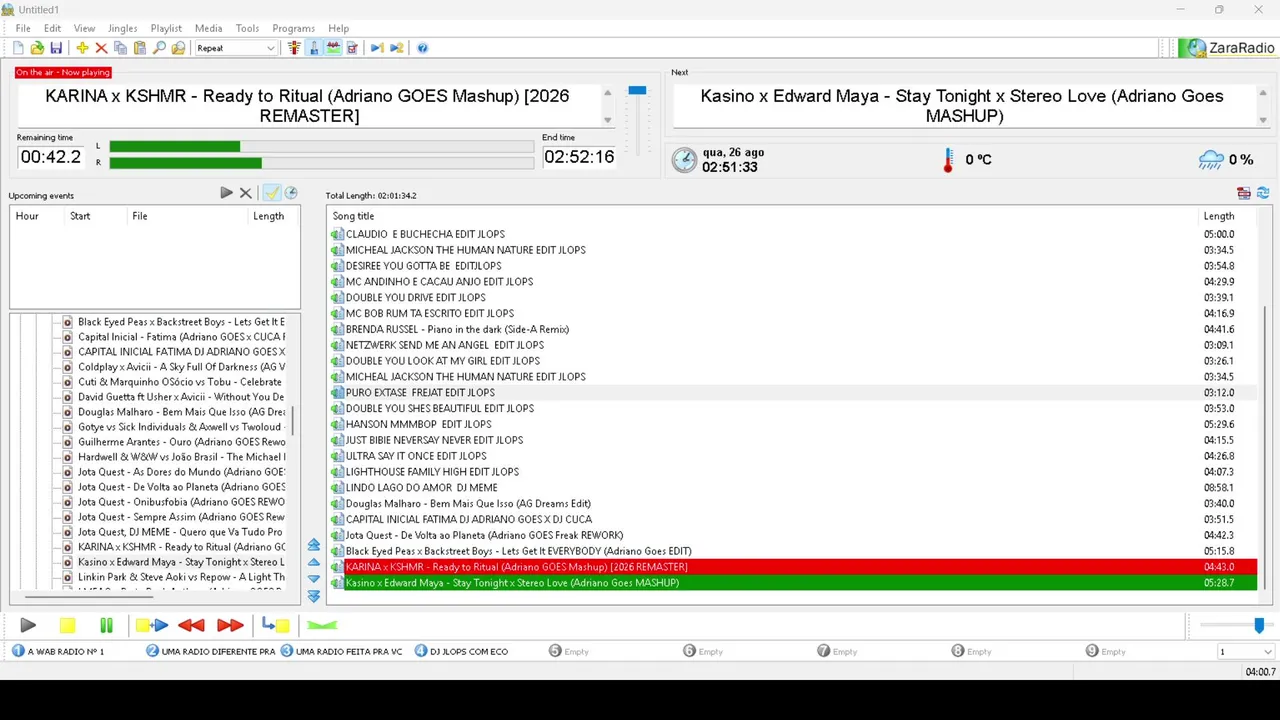Trigger jingle 4 DJ JLOPS COM ECO
Viewport: 1280px width, 720px height.
pyautogui.click(x=461, y=651)
